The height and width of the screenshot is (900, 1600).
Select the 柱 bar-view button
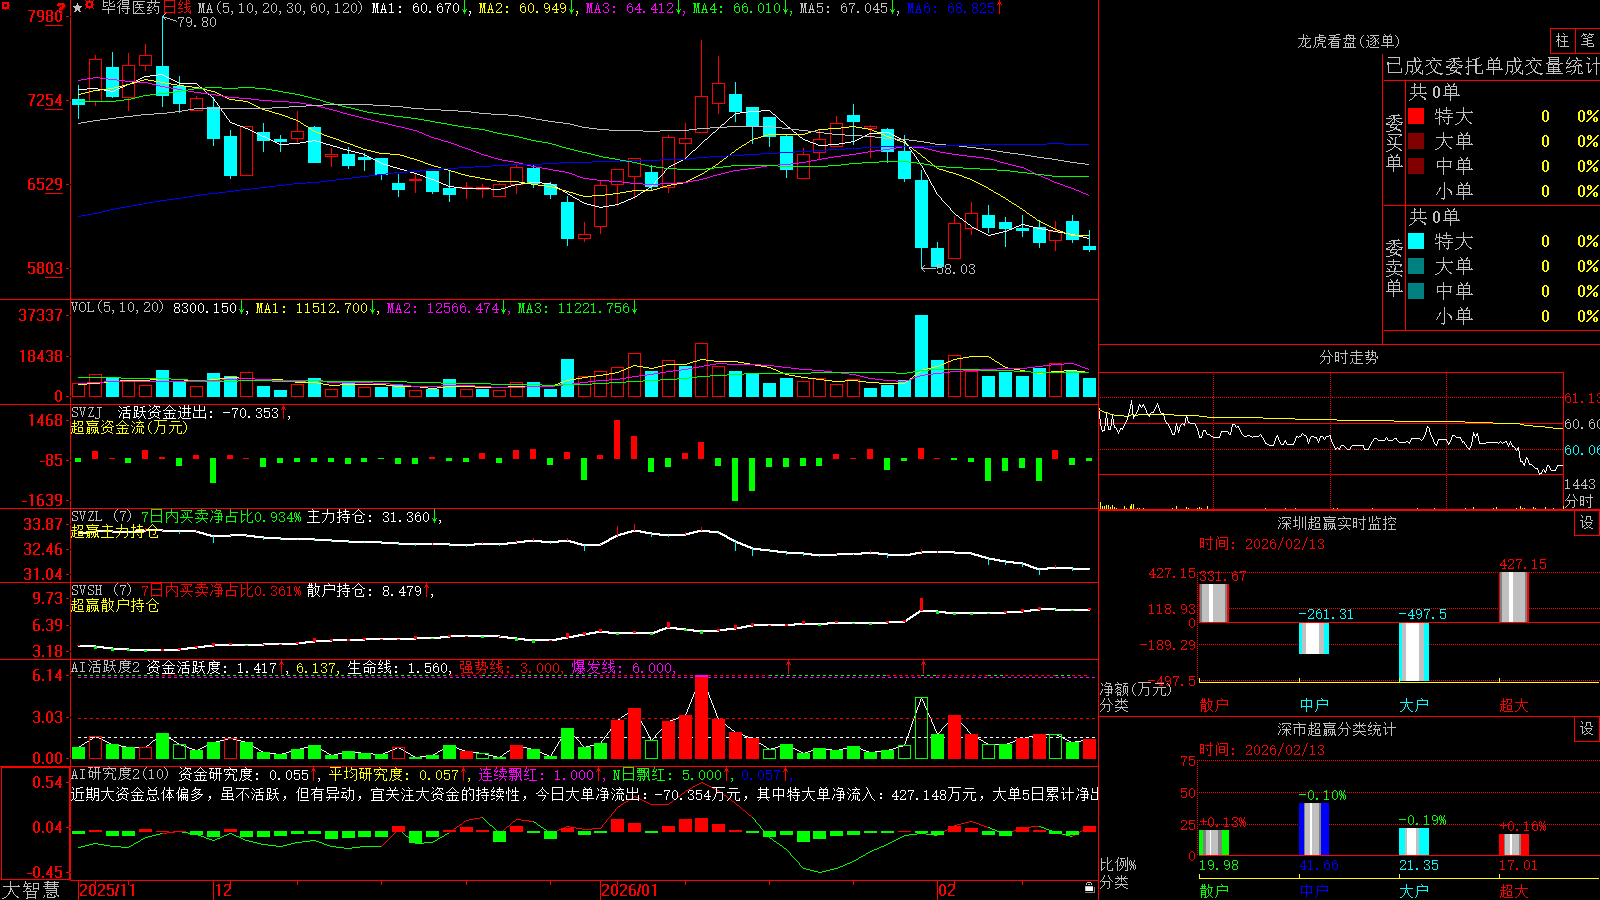click(1562, 40)
